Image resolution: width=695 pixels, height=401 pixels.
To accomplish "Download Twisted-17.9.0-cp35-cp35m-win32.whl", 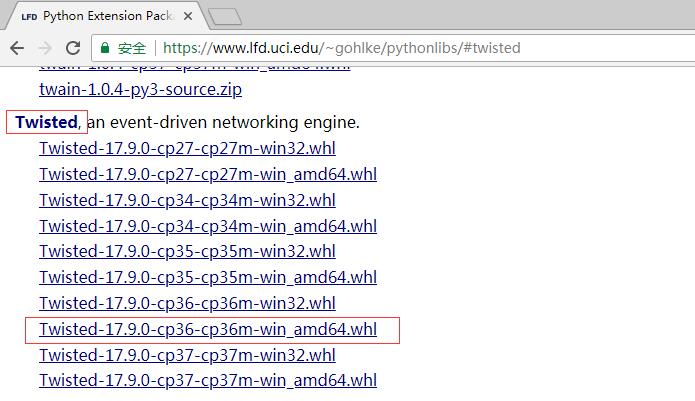I will tap(187, 251).
